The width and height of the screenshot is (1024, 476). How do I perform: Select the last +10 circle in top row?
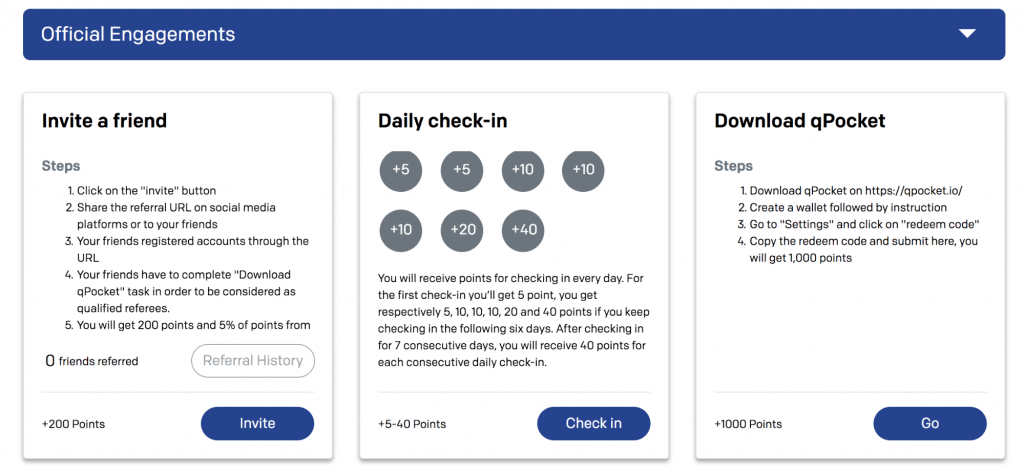click(583, 170)
